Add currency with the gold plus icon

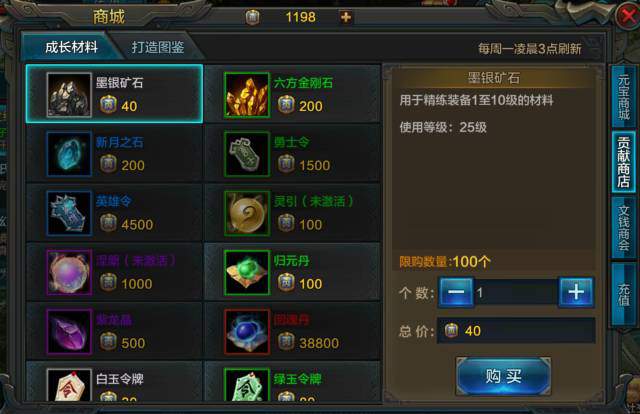click(346, 17)
